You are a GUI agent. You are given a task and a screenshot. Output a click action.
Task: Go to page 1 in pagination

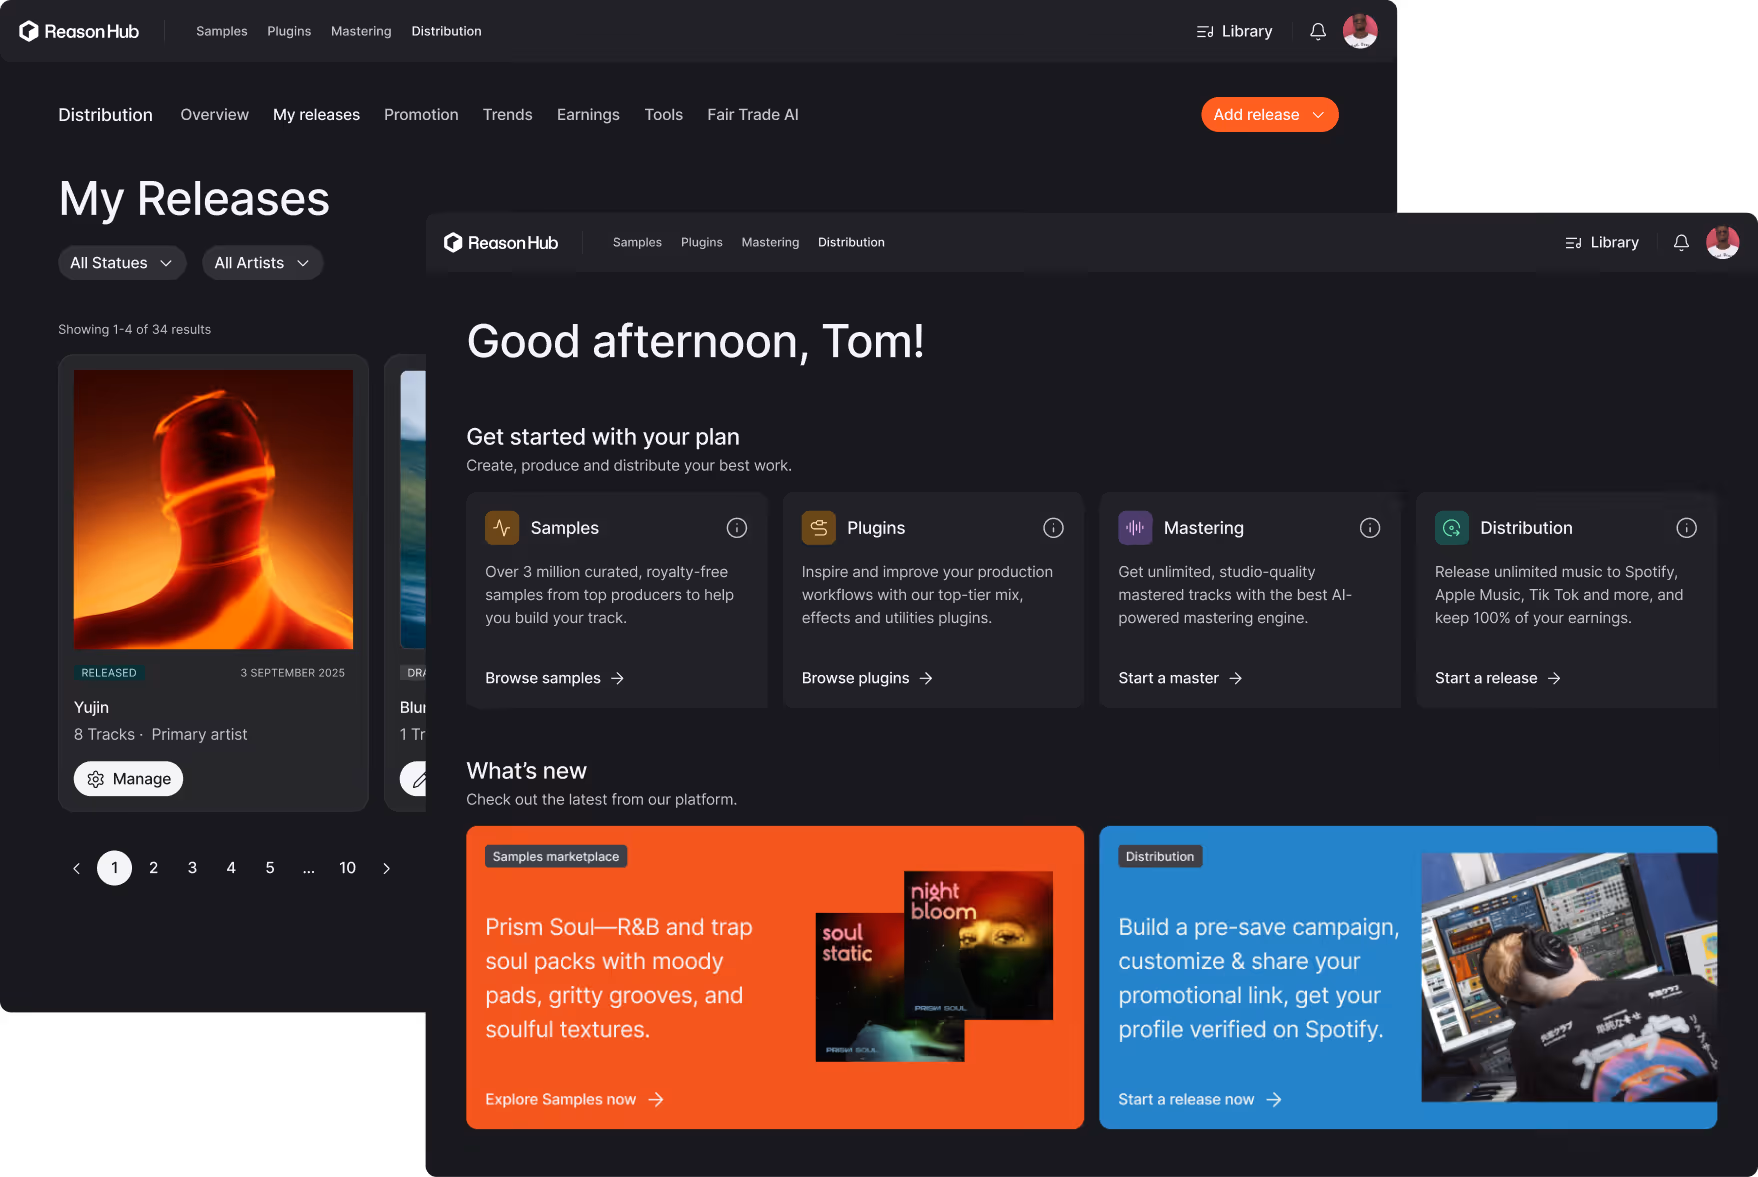click(114, 868)
